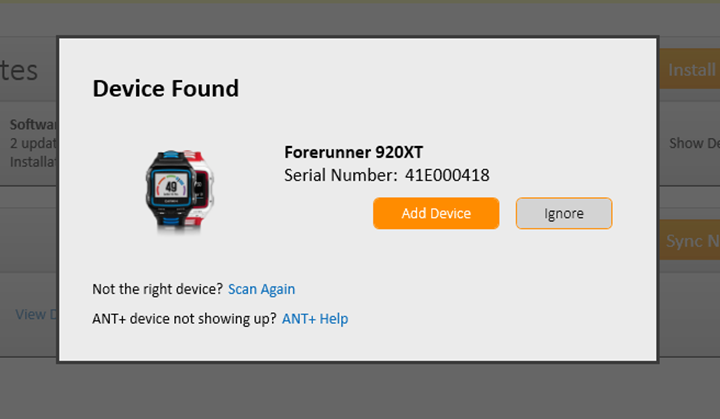Click the dimmed Install button behind dialog
This screenshot has width=720, height=419.
690,69
